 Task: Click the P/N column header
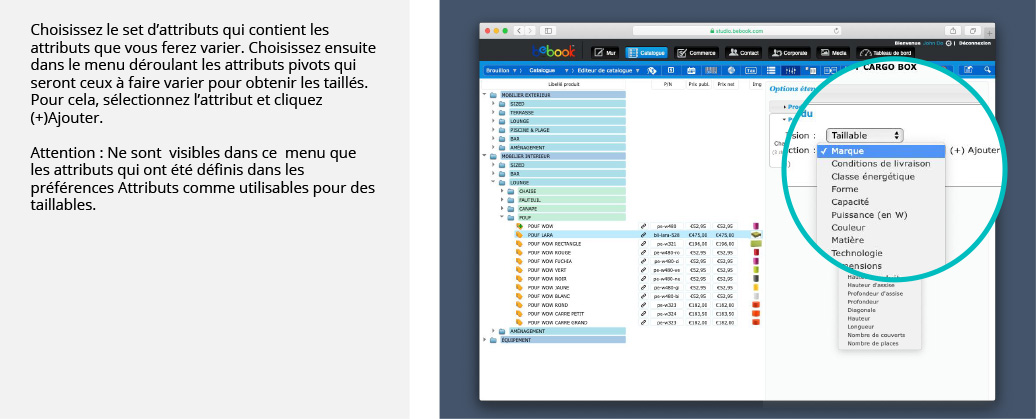click(667, 85)
